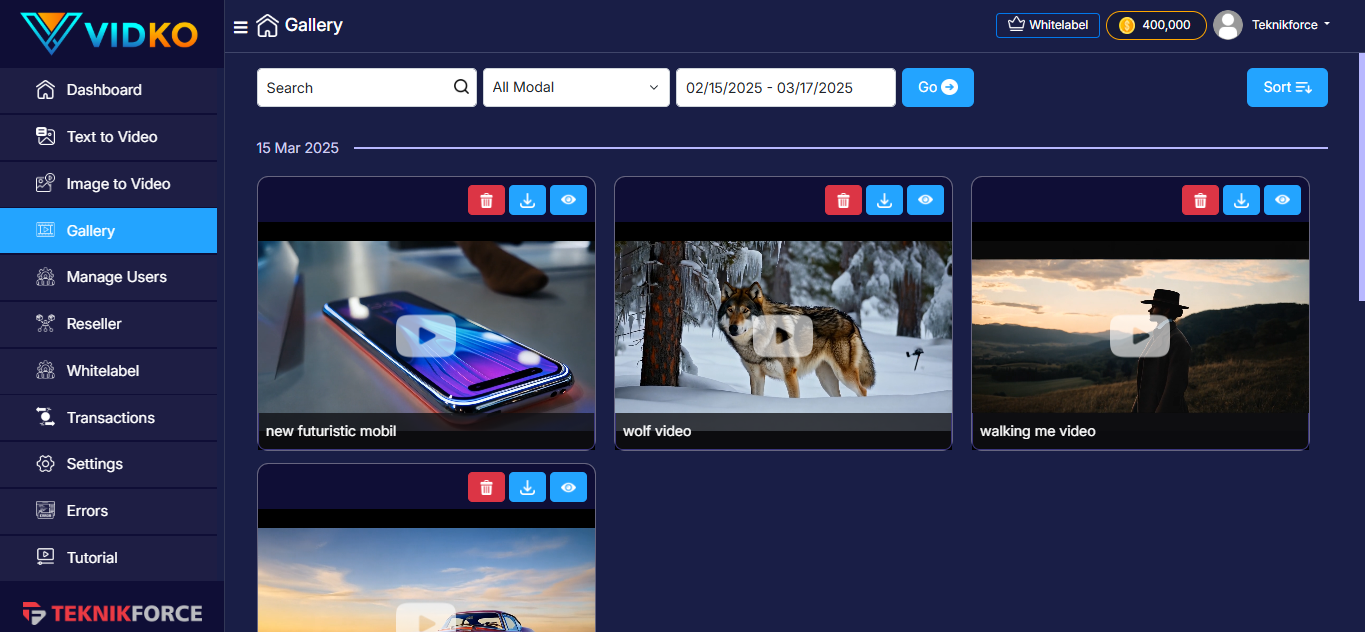Click the home icon beside Gallery

267,26
